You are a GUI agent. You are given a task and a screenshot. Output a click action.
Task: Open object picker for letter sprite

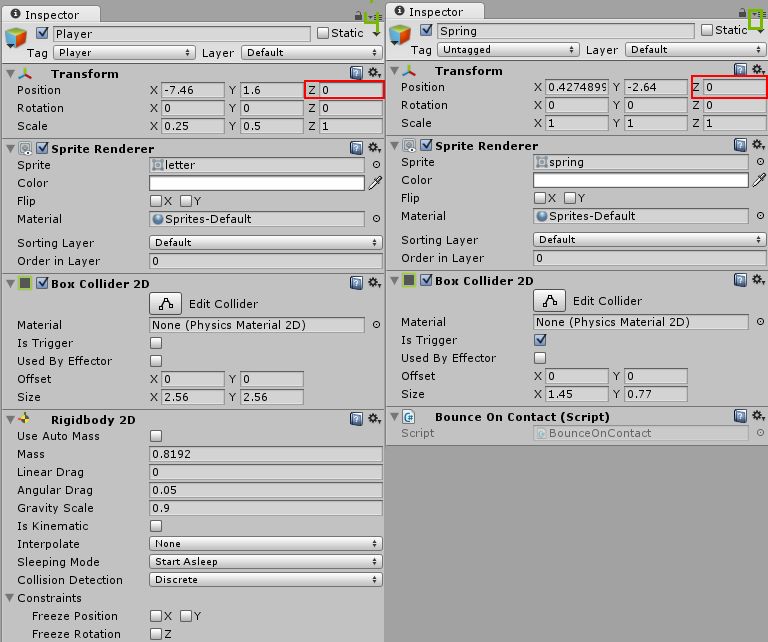[376, 165]
